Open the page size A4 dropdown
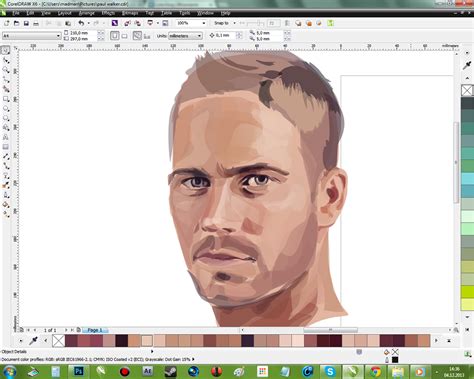Image resolution: width=474 pixels, height=379 pixels. click(58, 36)
